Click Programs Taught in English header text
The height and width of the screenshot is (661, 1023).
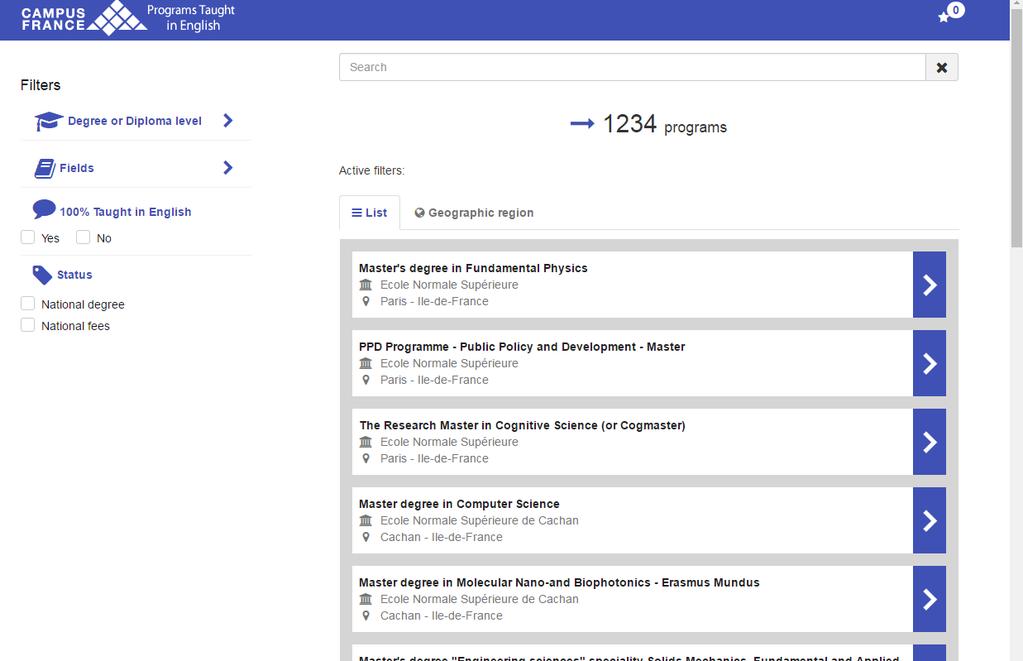pos(191,18)
